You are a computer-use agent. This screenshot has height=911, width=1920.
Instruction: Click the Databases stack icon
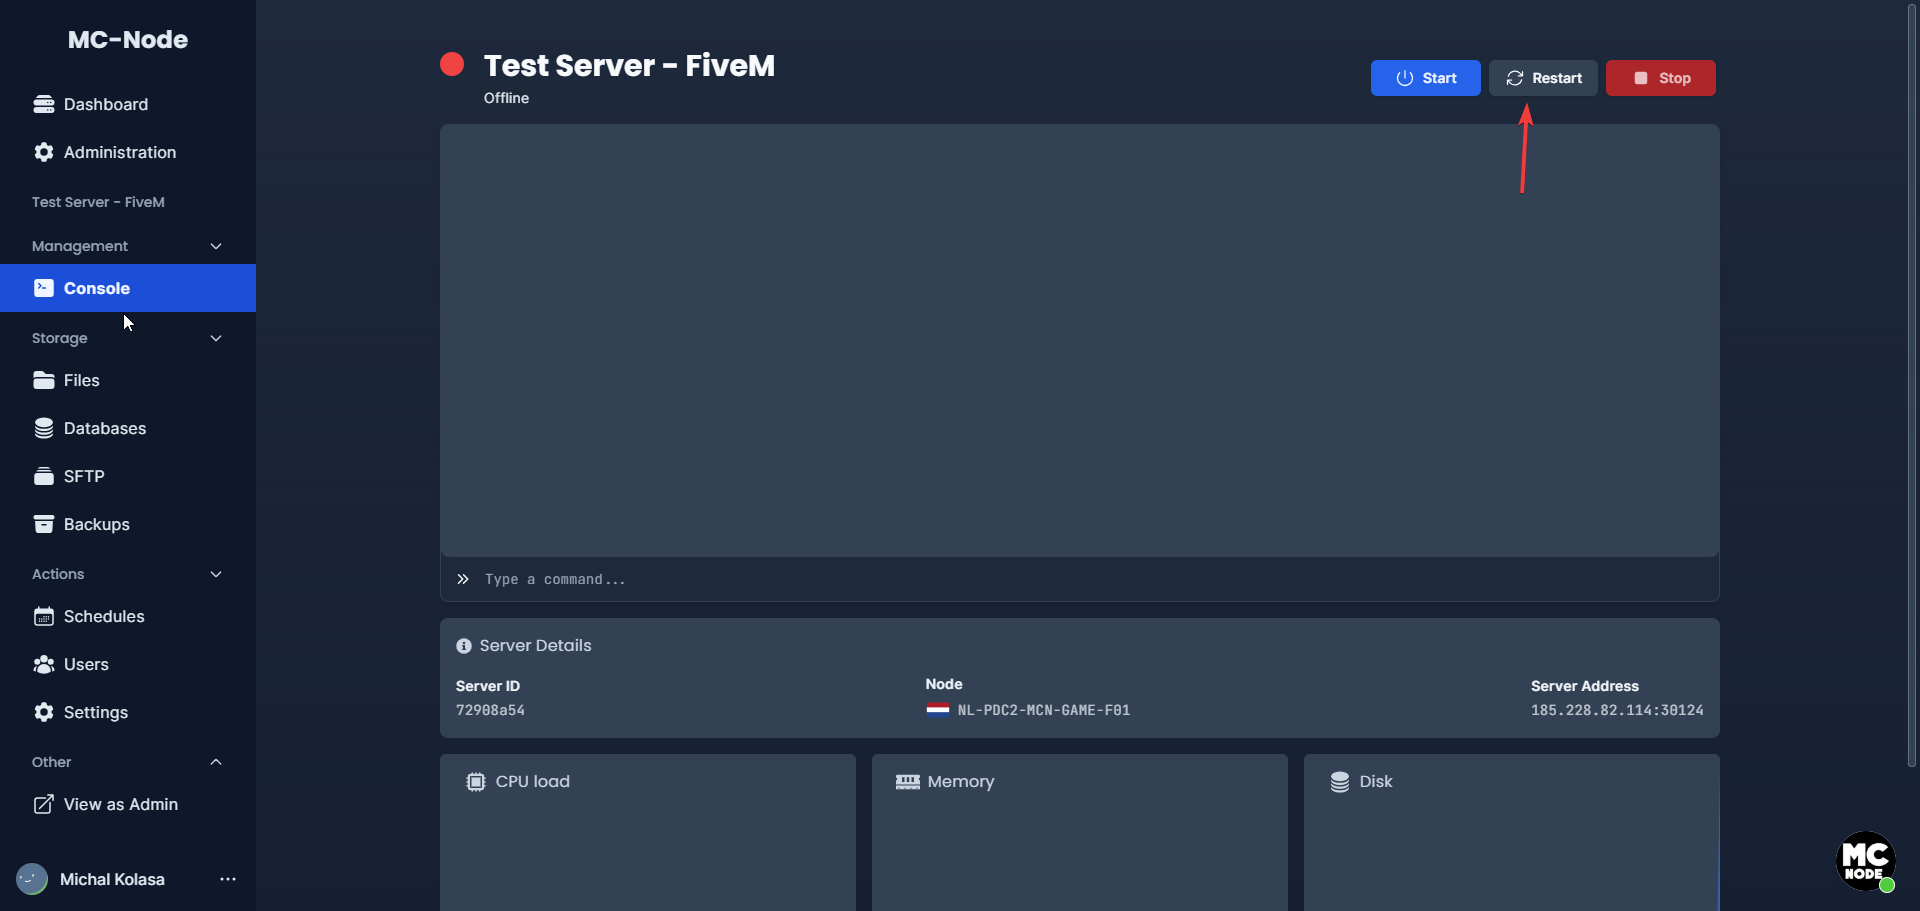pyautogui.click(x=44, y=428)
